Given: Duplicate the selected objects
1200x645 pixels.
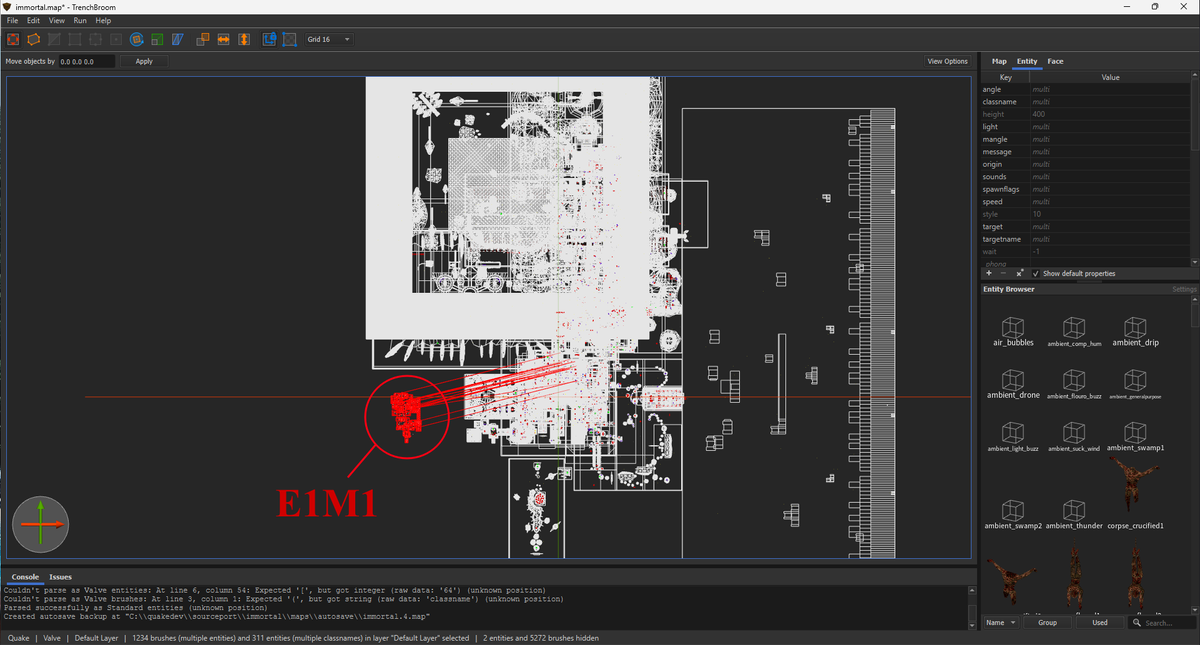Looking at the screenshot, I should coord(203,39).
